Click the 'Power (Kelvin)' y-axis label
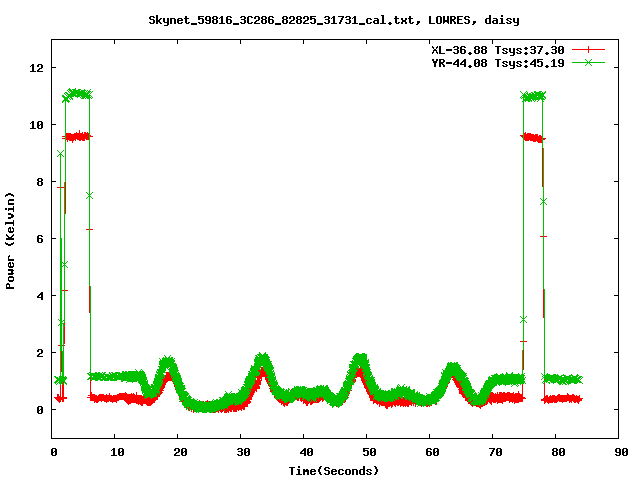640x480 pixels. coord(10,241)
